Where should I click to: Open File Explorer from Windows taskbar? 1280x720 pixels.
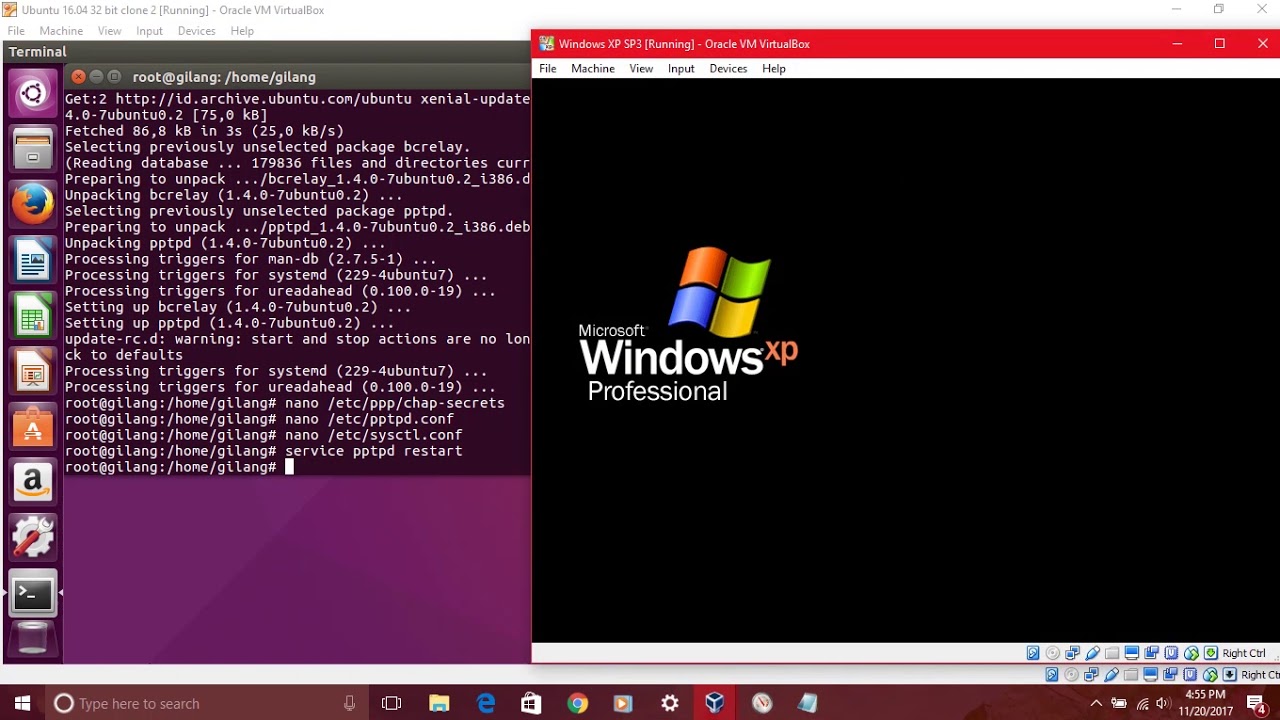tap(439, 703)
